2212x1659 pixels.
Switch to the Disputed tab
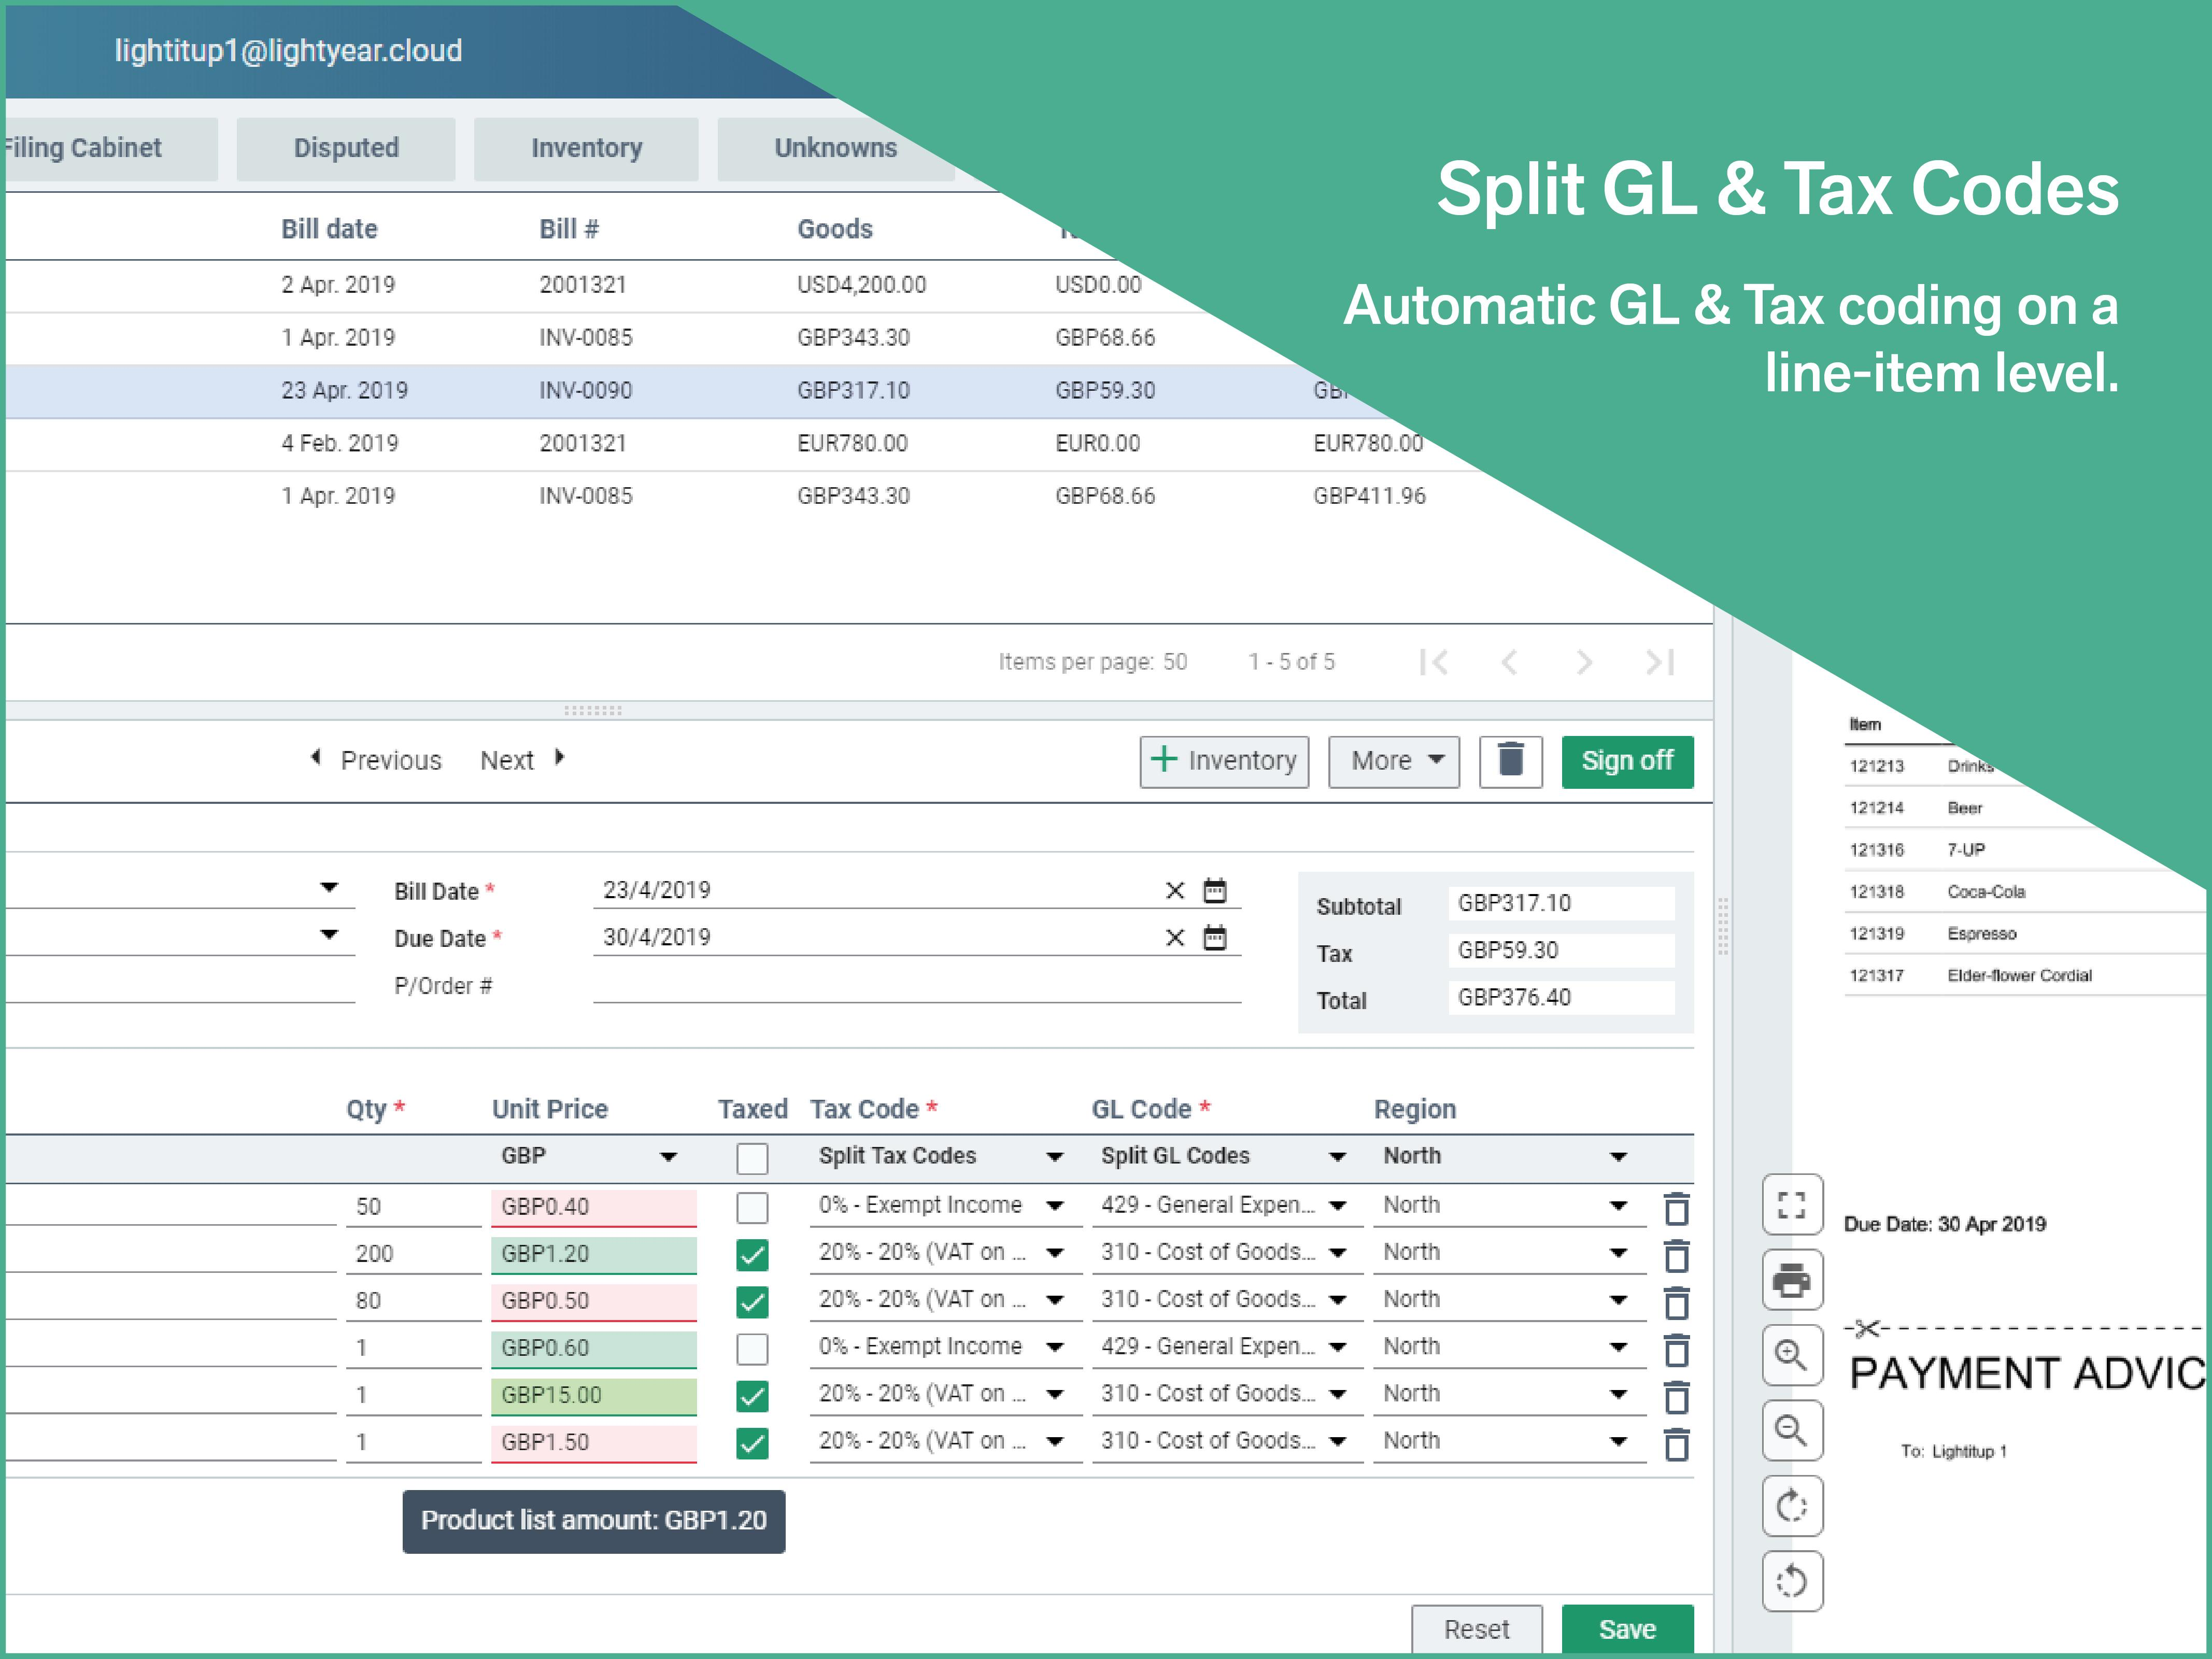(x=346, y=148)
